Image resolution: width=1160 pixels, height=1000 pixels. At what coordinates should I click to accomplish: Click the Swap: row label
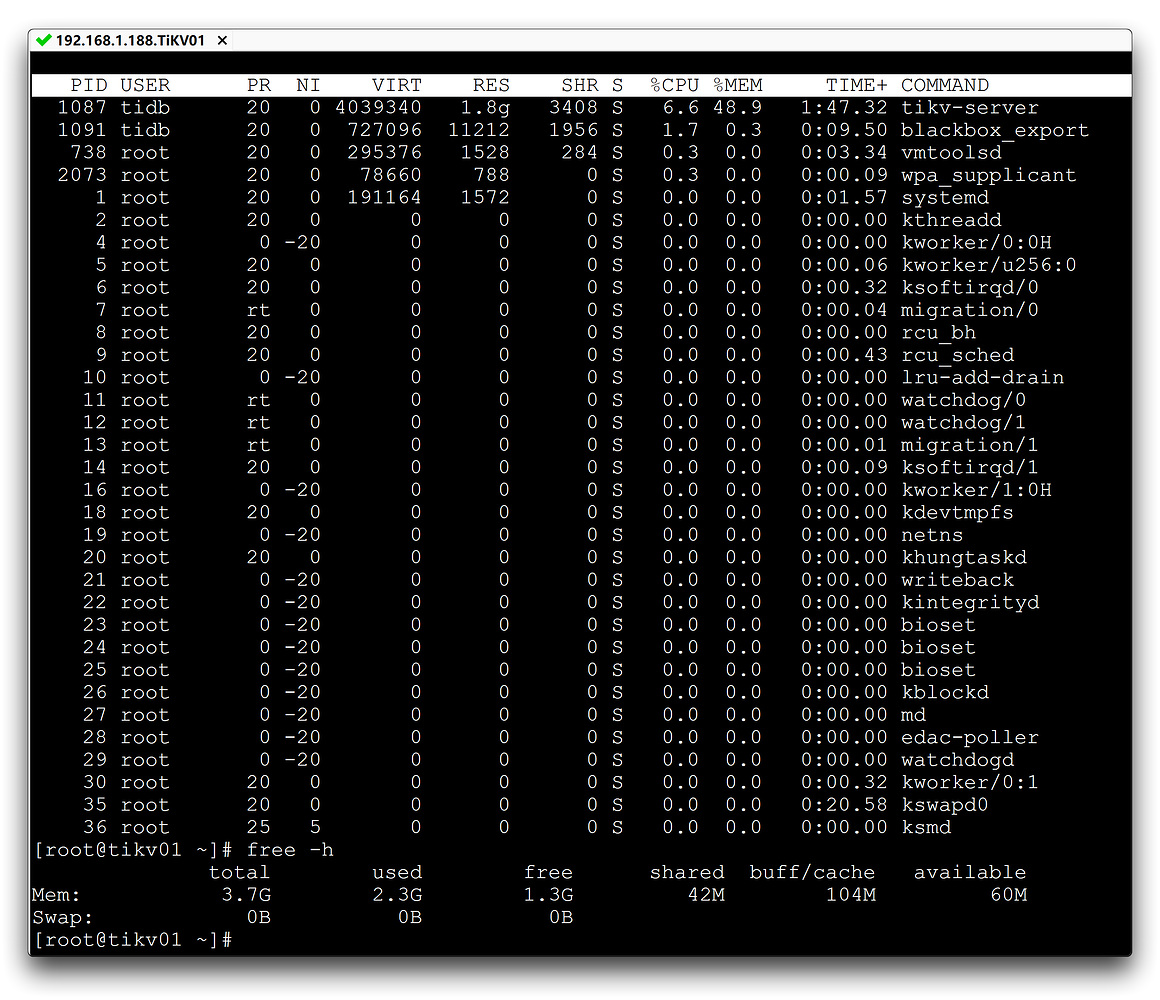pyautogui.click(x=64, y=917)
